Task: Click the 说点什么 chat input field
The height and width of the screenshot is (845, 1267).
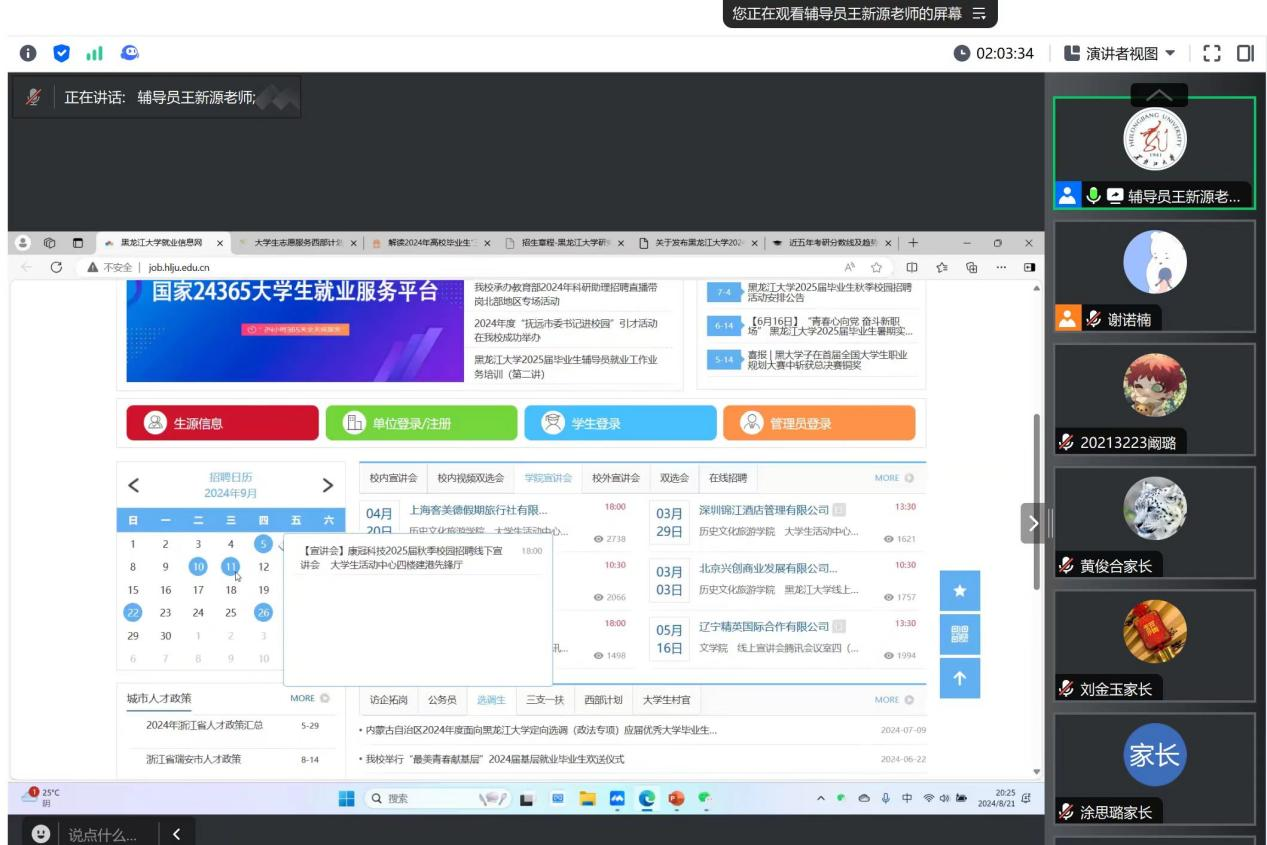Action: pyautogui.click(x=98, y=833)
